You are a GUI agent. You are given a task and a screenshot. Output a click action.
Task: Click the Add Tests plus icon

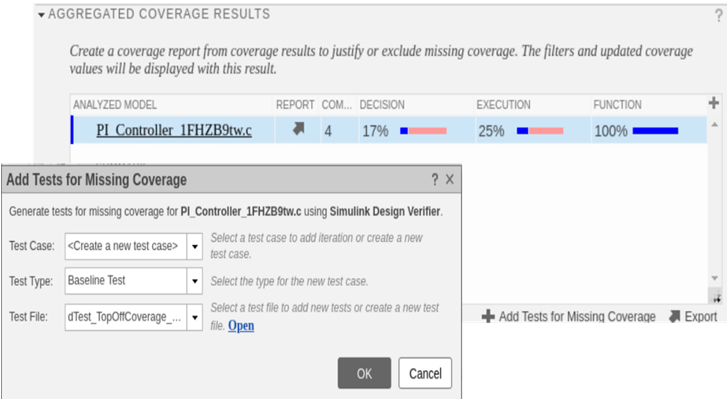point(488,316)
